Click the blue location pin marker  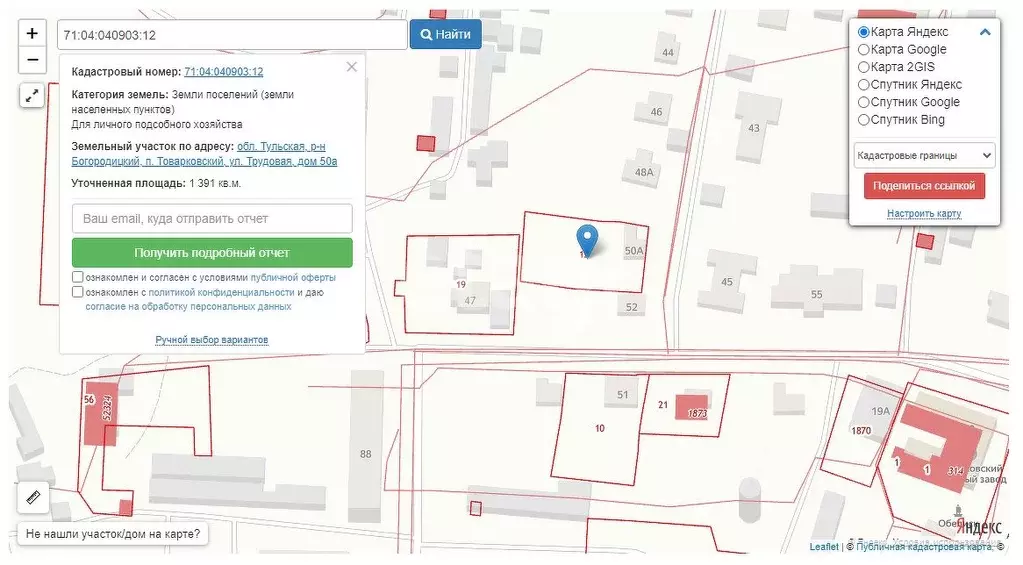[588, 239]
